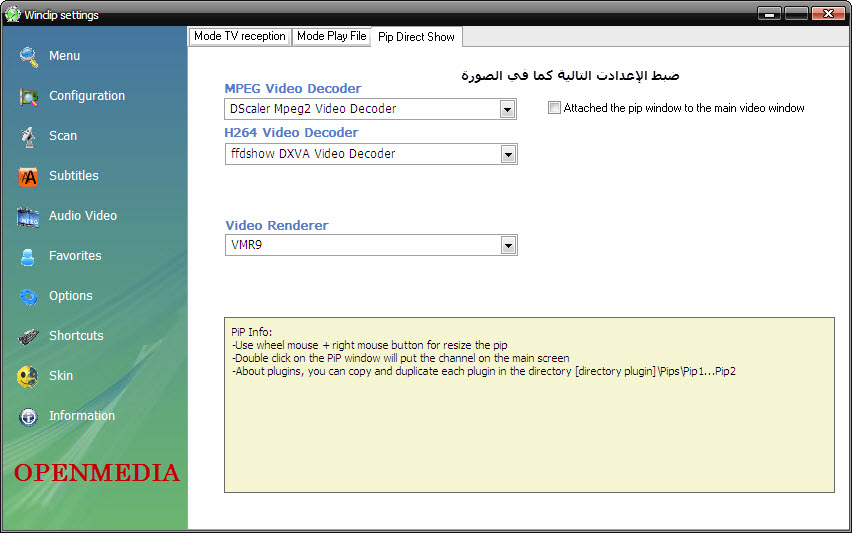Switch to Mode Play File tab
This screenshot has width=852, height=533.
(x=331, y=36)
